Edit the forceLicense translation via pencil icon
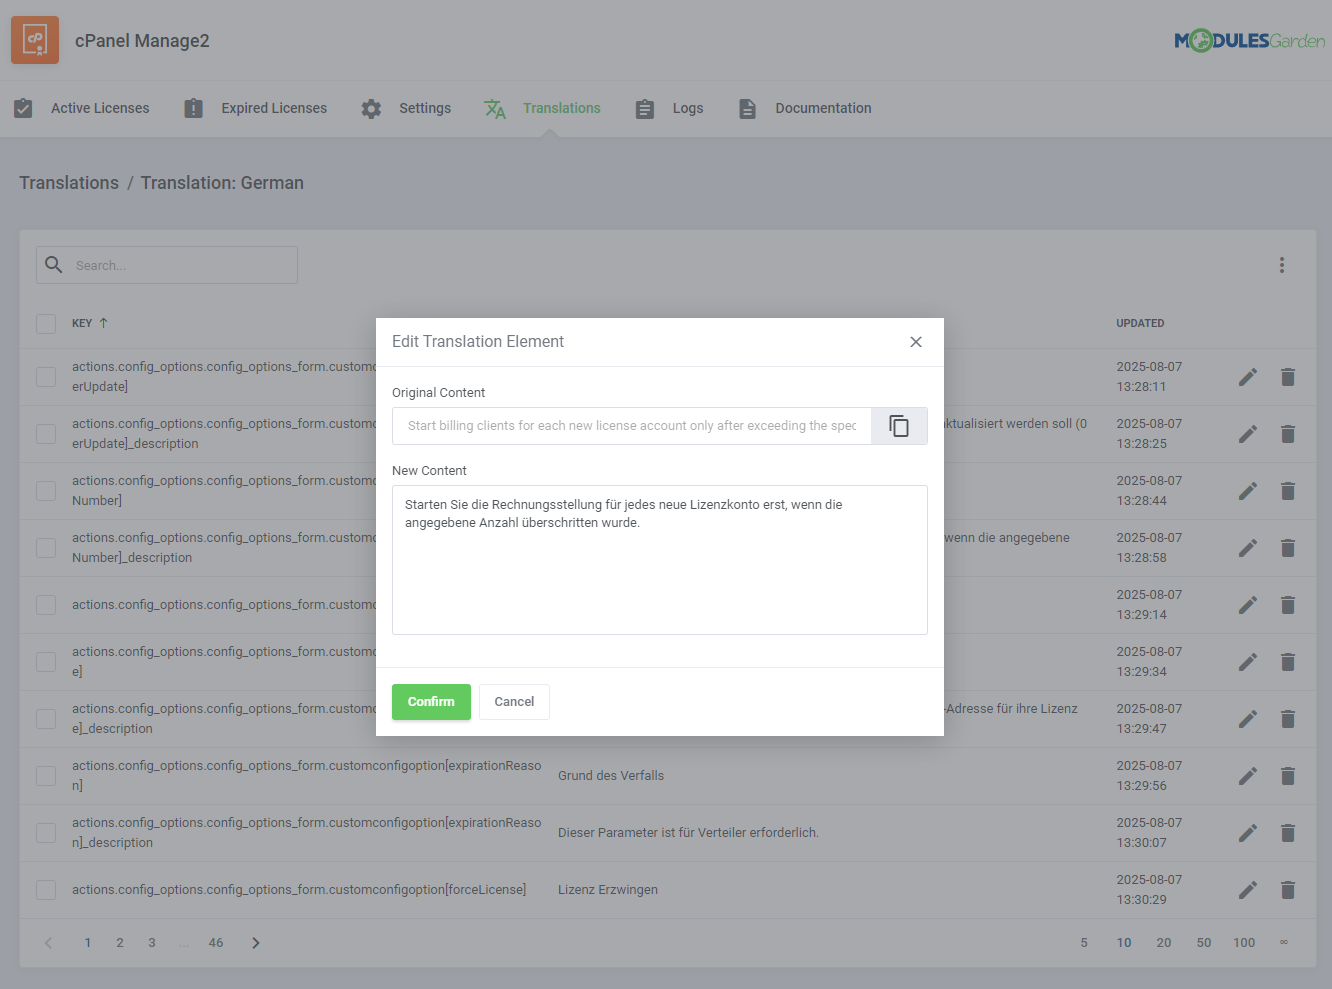This screenshot has height=989, width=1332. pos(1247,889)
